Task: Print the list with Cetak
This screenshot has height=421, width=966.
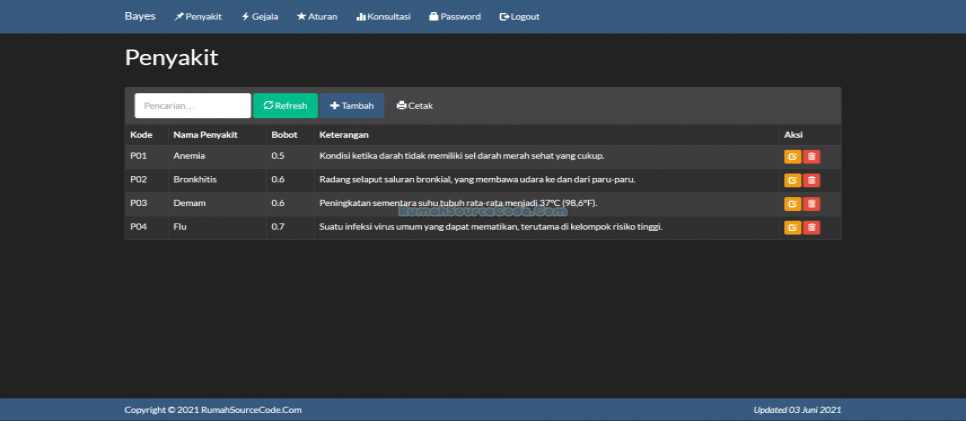Action: (x=415, y=105)
